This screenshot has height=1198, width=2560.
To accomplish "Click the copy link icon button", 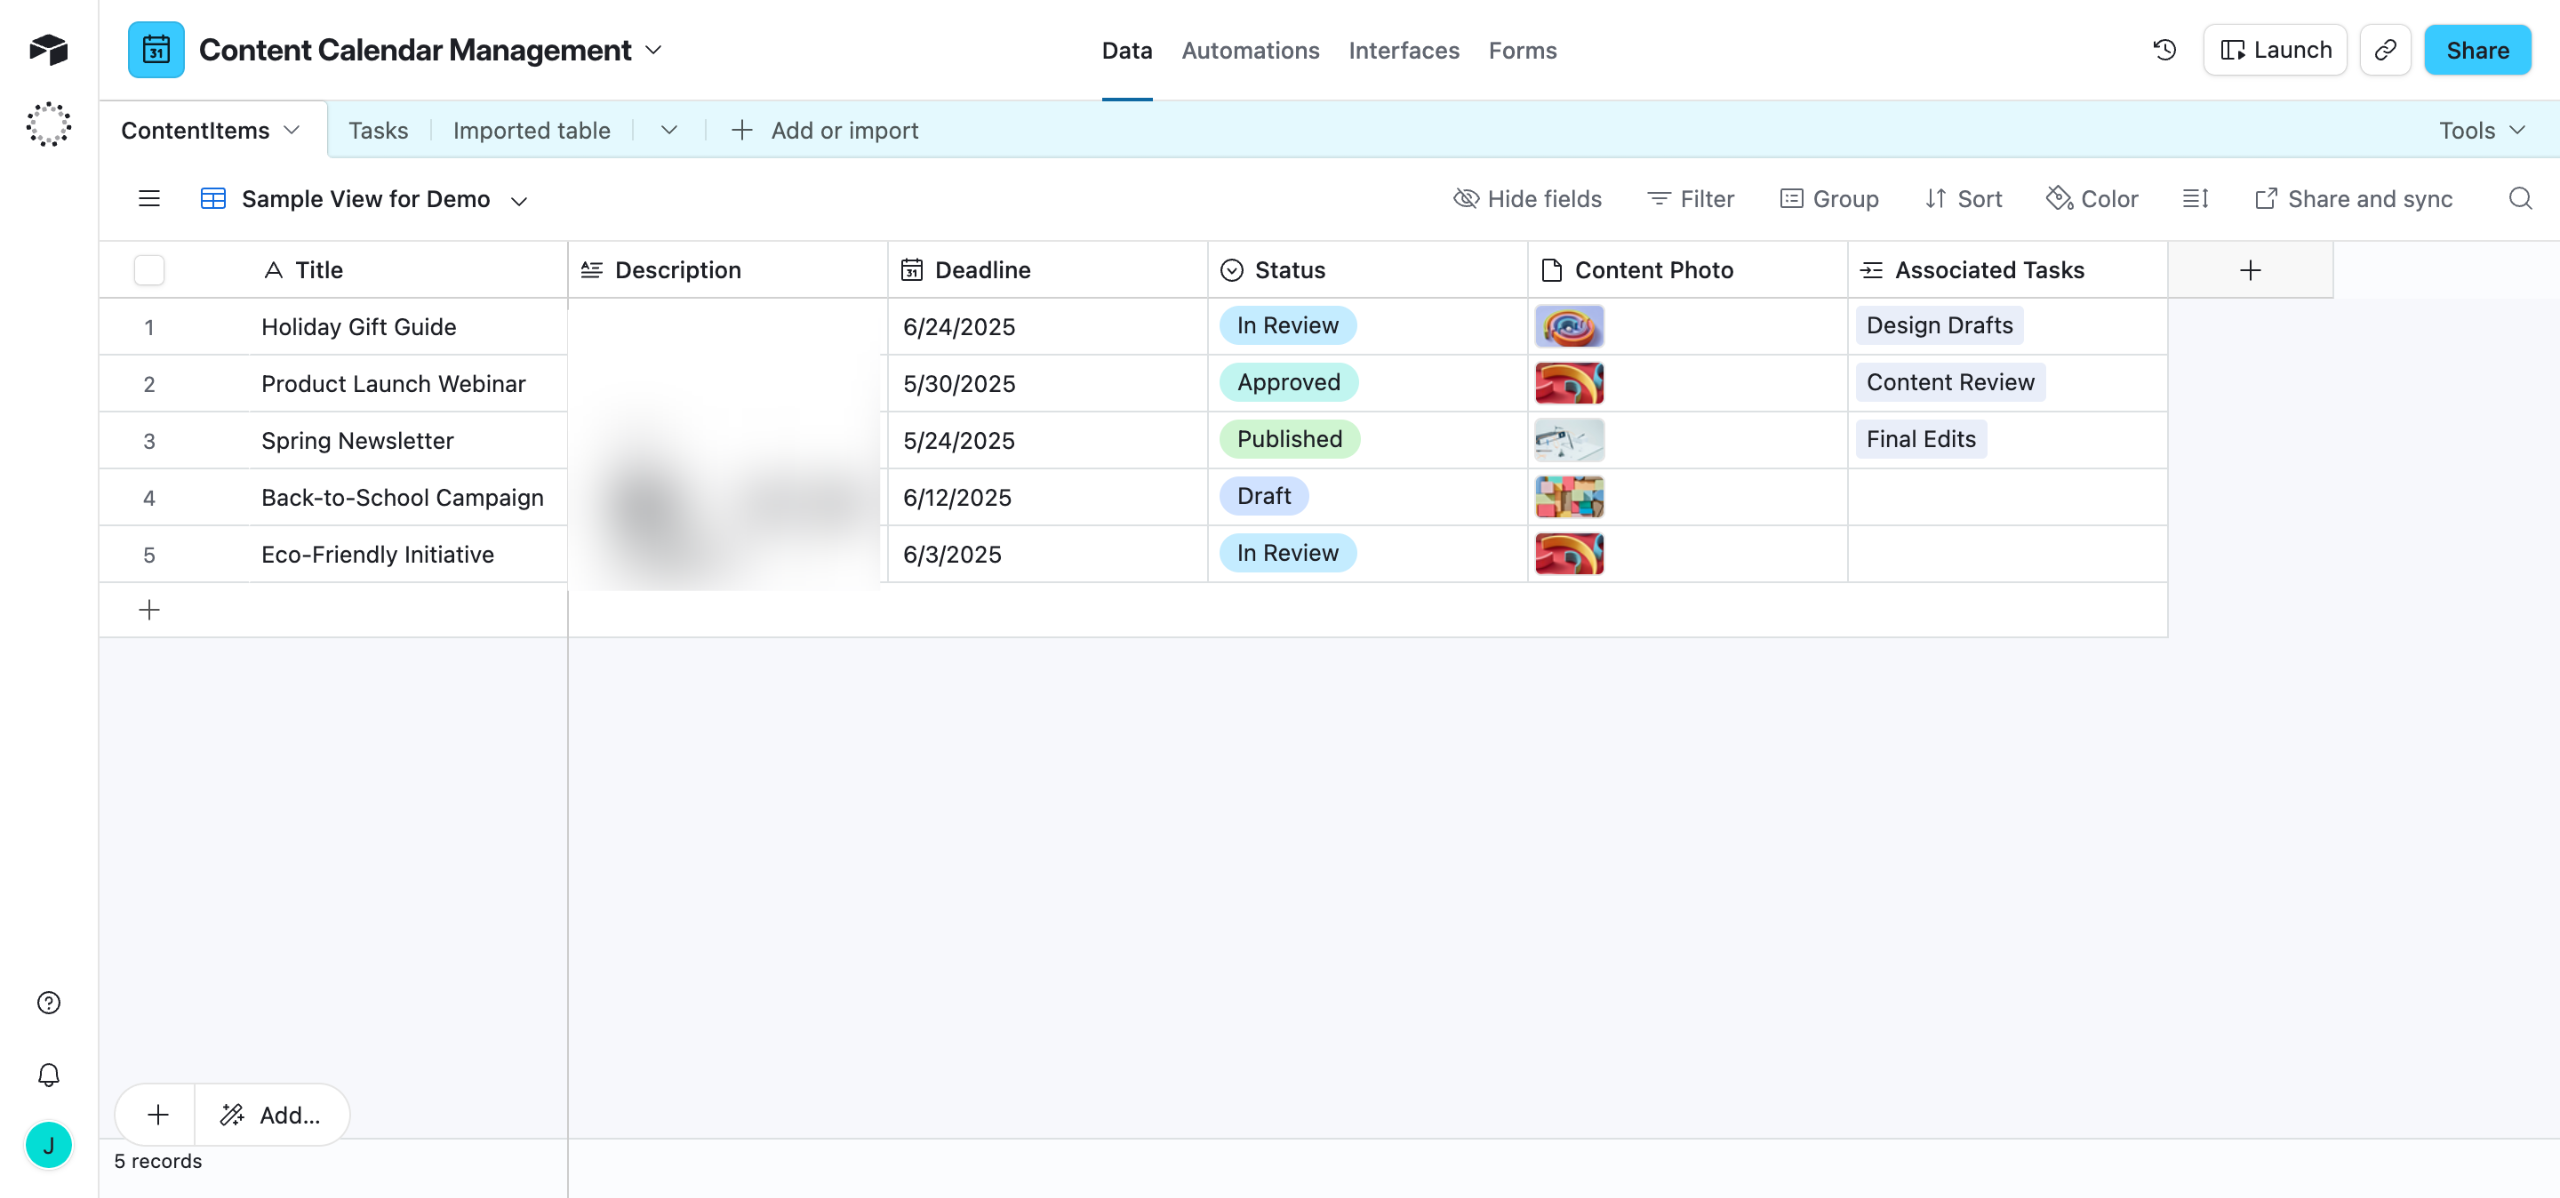I will (2385, 50).
